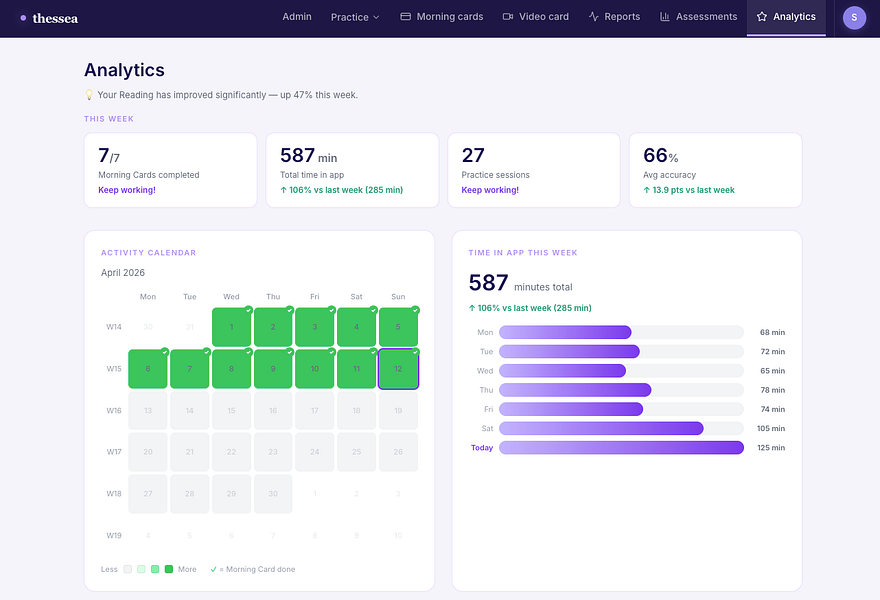Viewport: 880px width, 600px height.
Task: Select April 2 in activity calendar
Action: (x=273, y=327)
